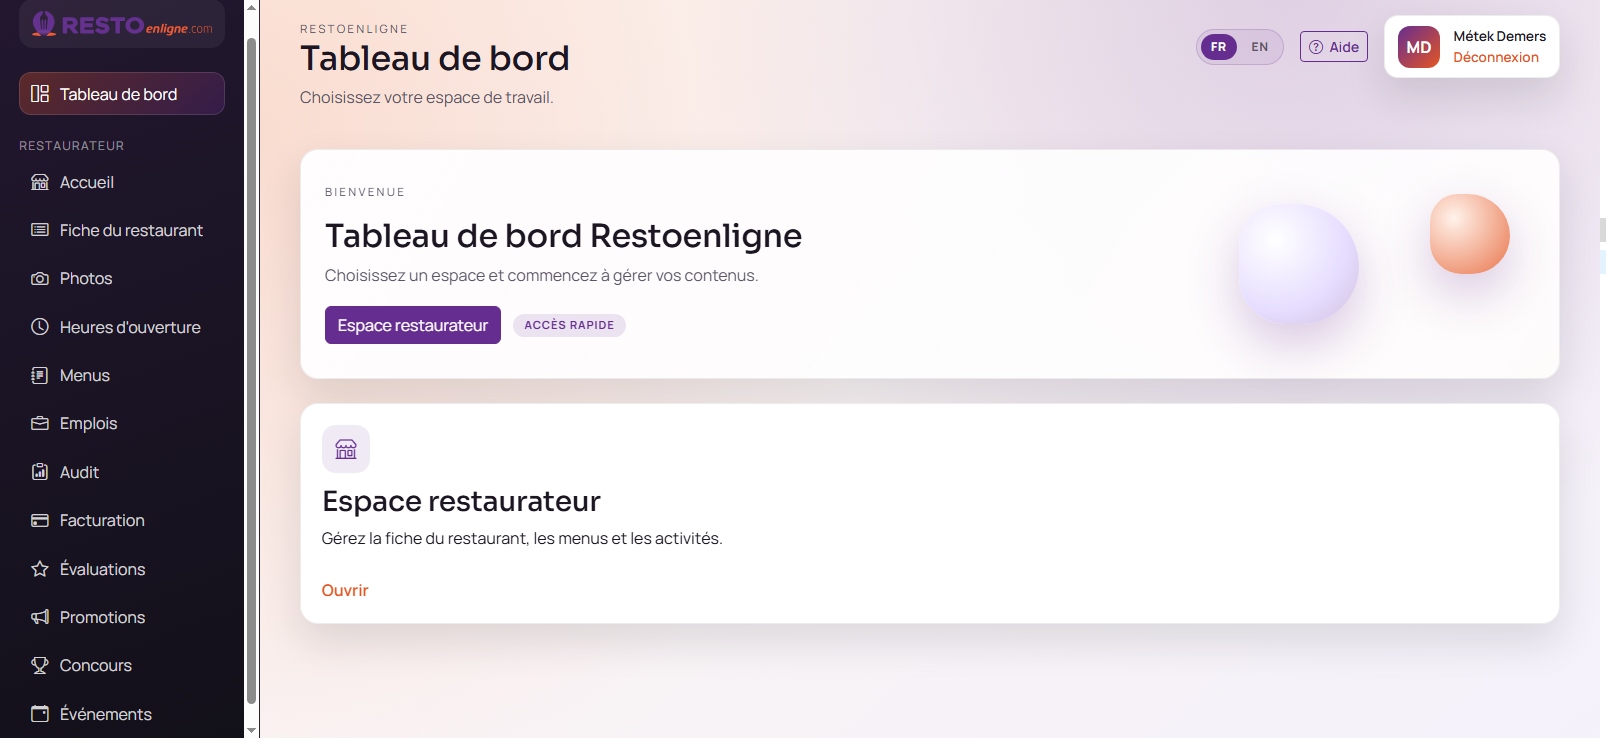Click the Espace restaurateur button

tap(412, 325)
